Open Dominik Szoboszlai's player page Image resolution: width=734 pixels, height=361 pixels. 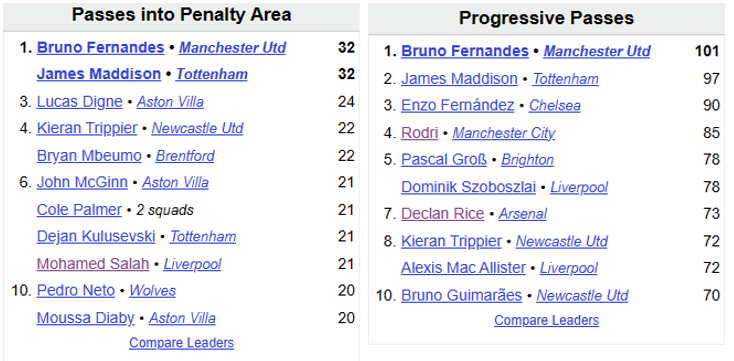(469, 187)
